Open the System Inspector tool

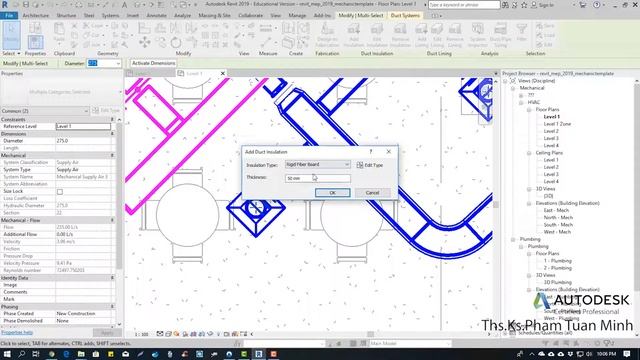click(x=478, y=35)
